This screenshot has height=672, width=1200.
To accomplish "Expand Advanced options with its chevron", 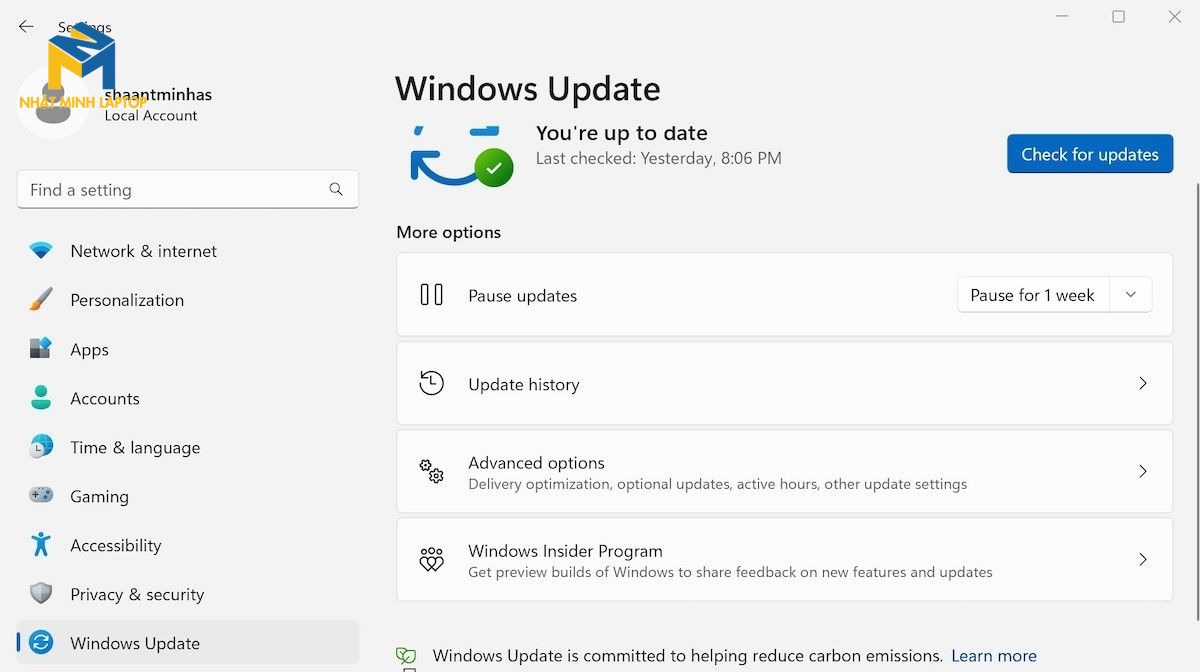I will [x=1143, y=471].
